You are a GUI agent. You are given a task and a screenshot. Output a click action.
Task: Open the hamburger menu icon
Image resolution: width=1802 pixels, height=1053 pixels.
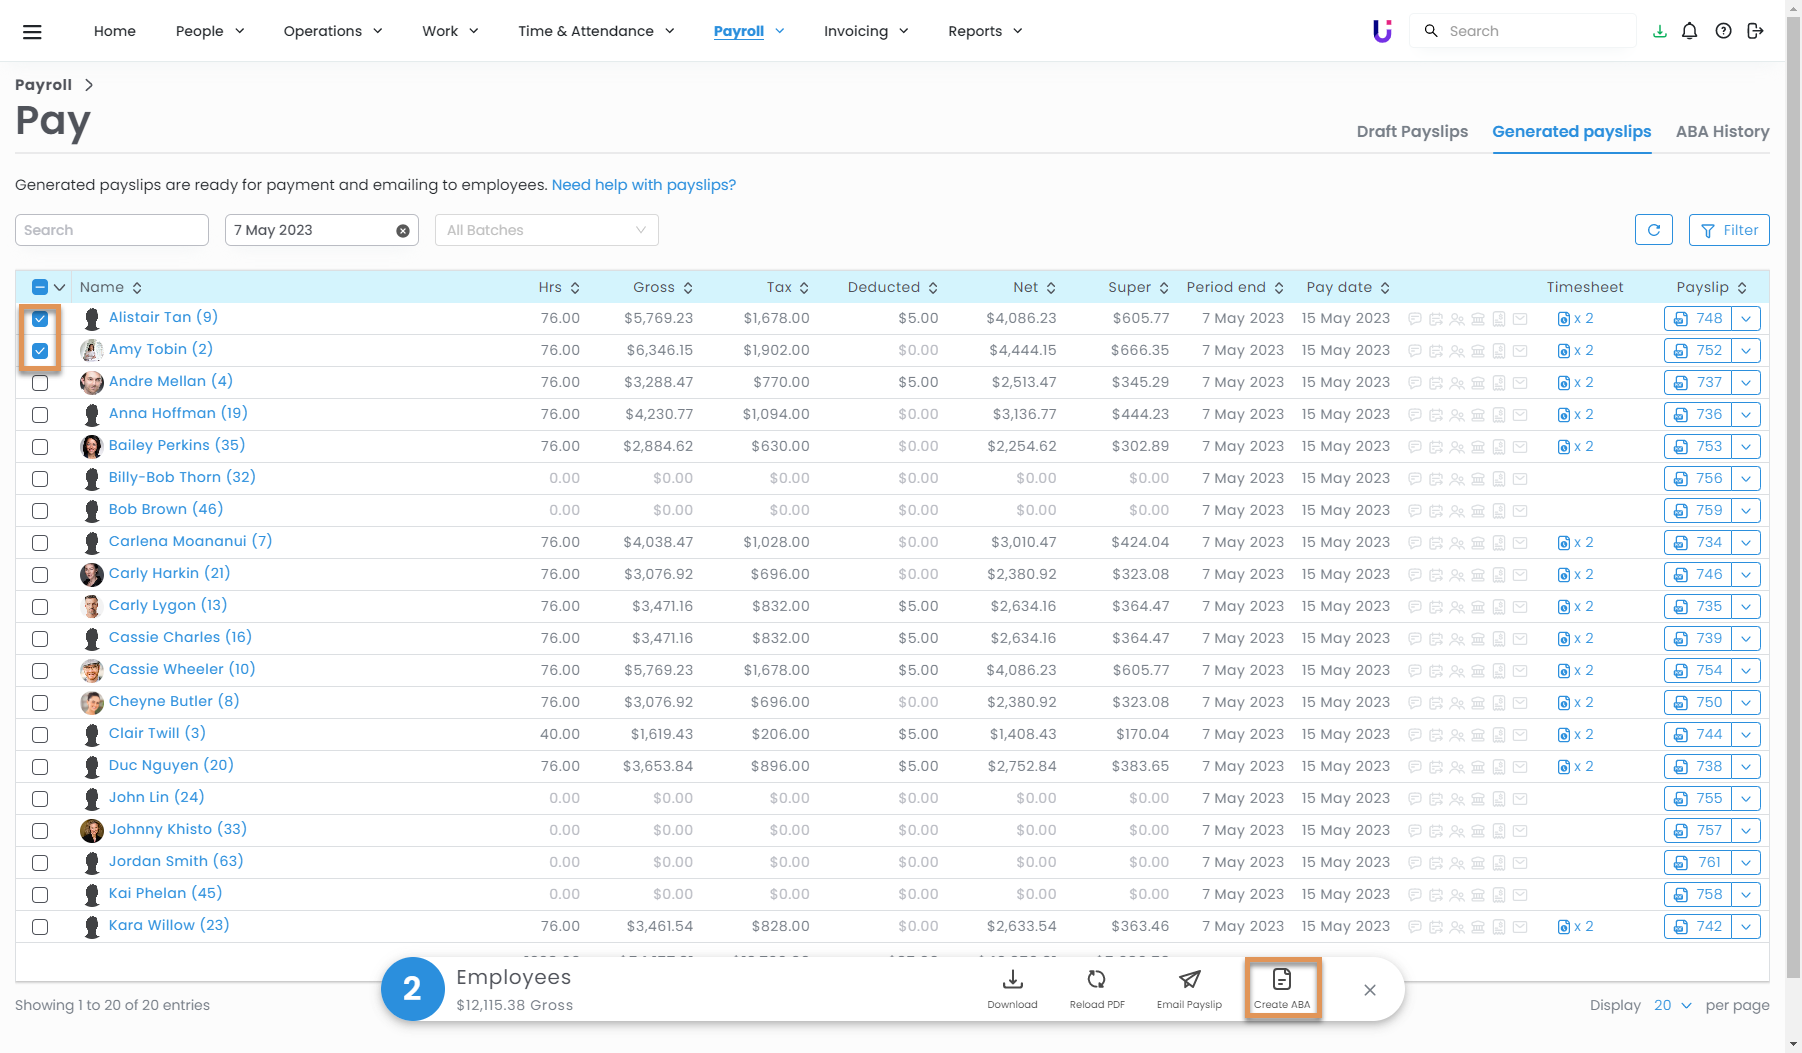(32, 31)
